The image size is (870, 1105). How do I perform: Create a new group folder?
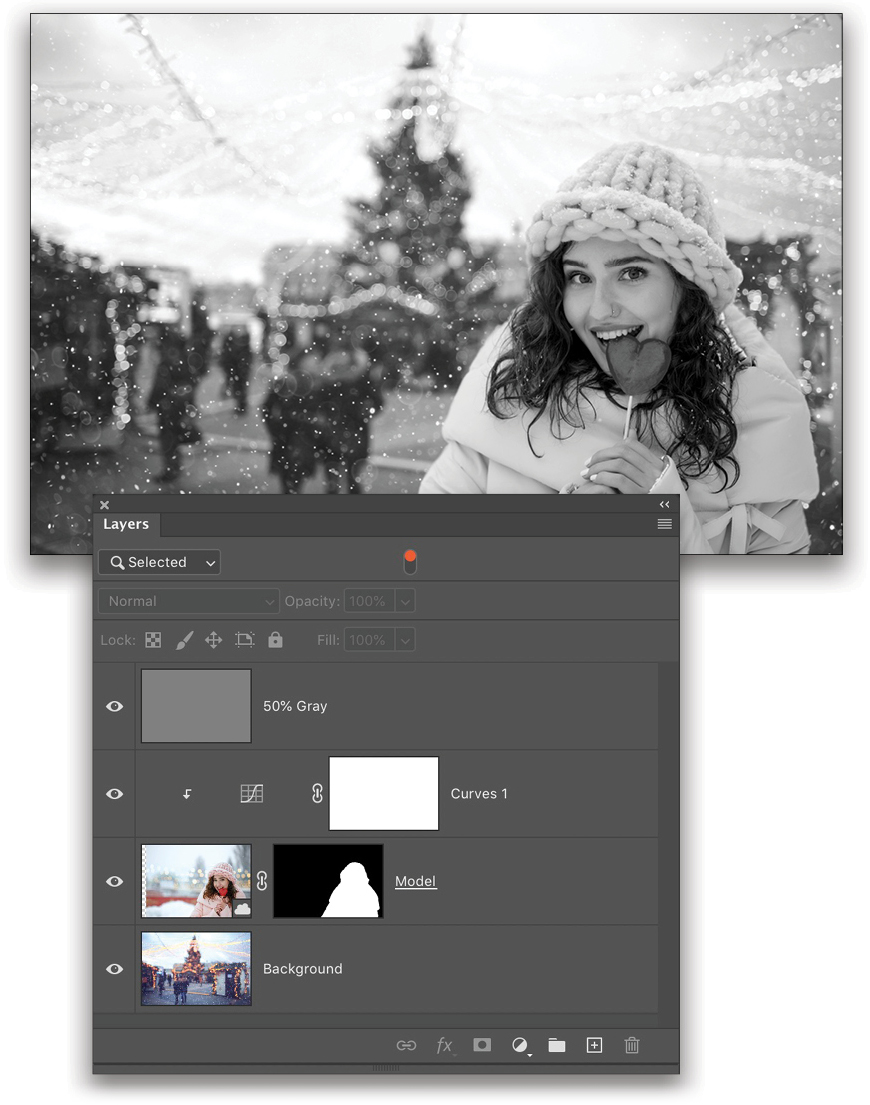(556, 1045)
